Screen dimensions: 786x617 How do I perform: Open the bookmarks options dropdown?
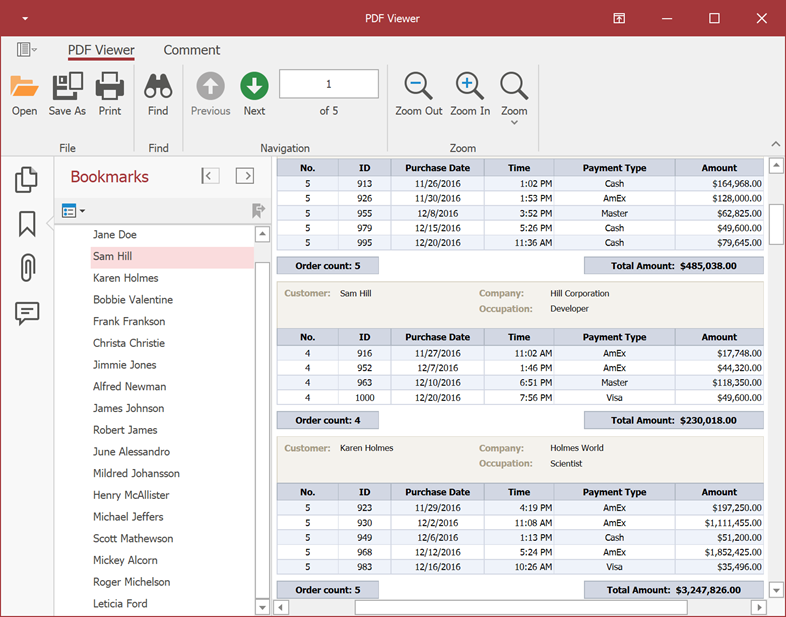point(73,211)
